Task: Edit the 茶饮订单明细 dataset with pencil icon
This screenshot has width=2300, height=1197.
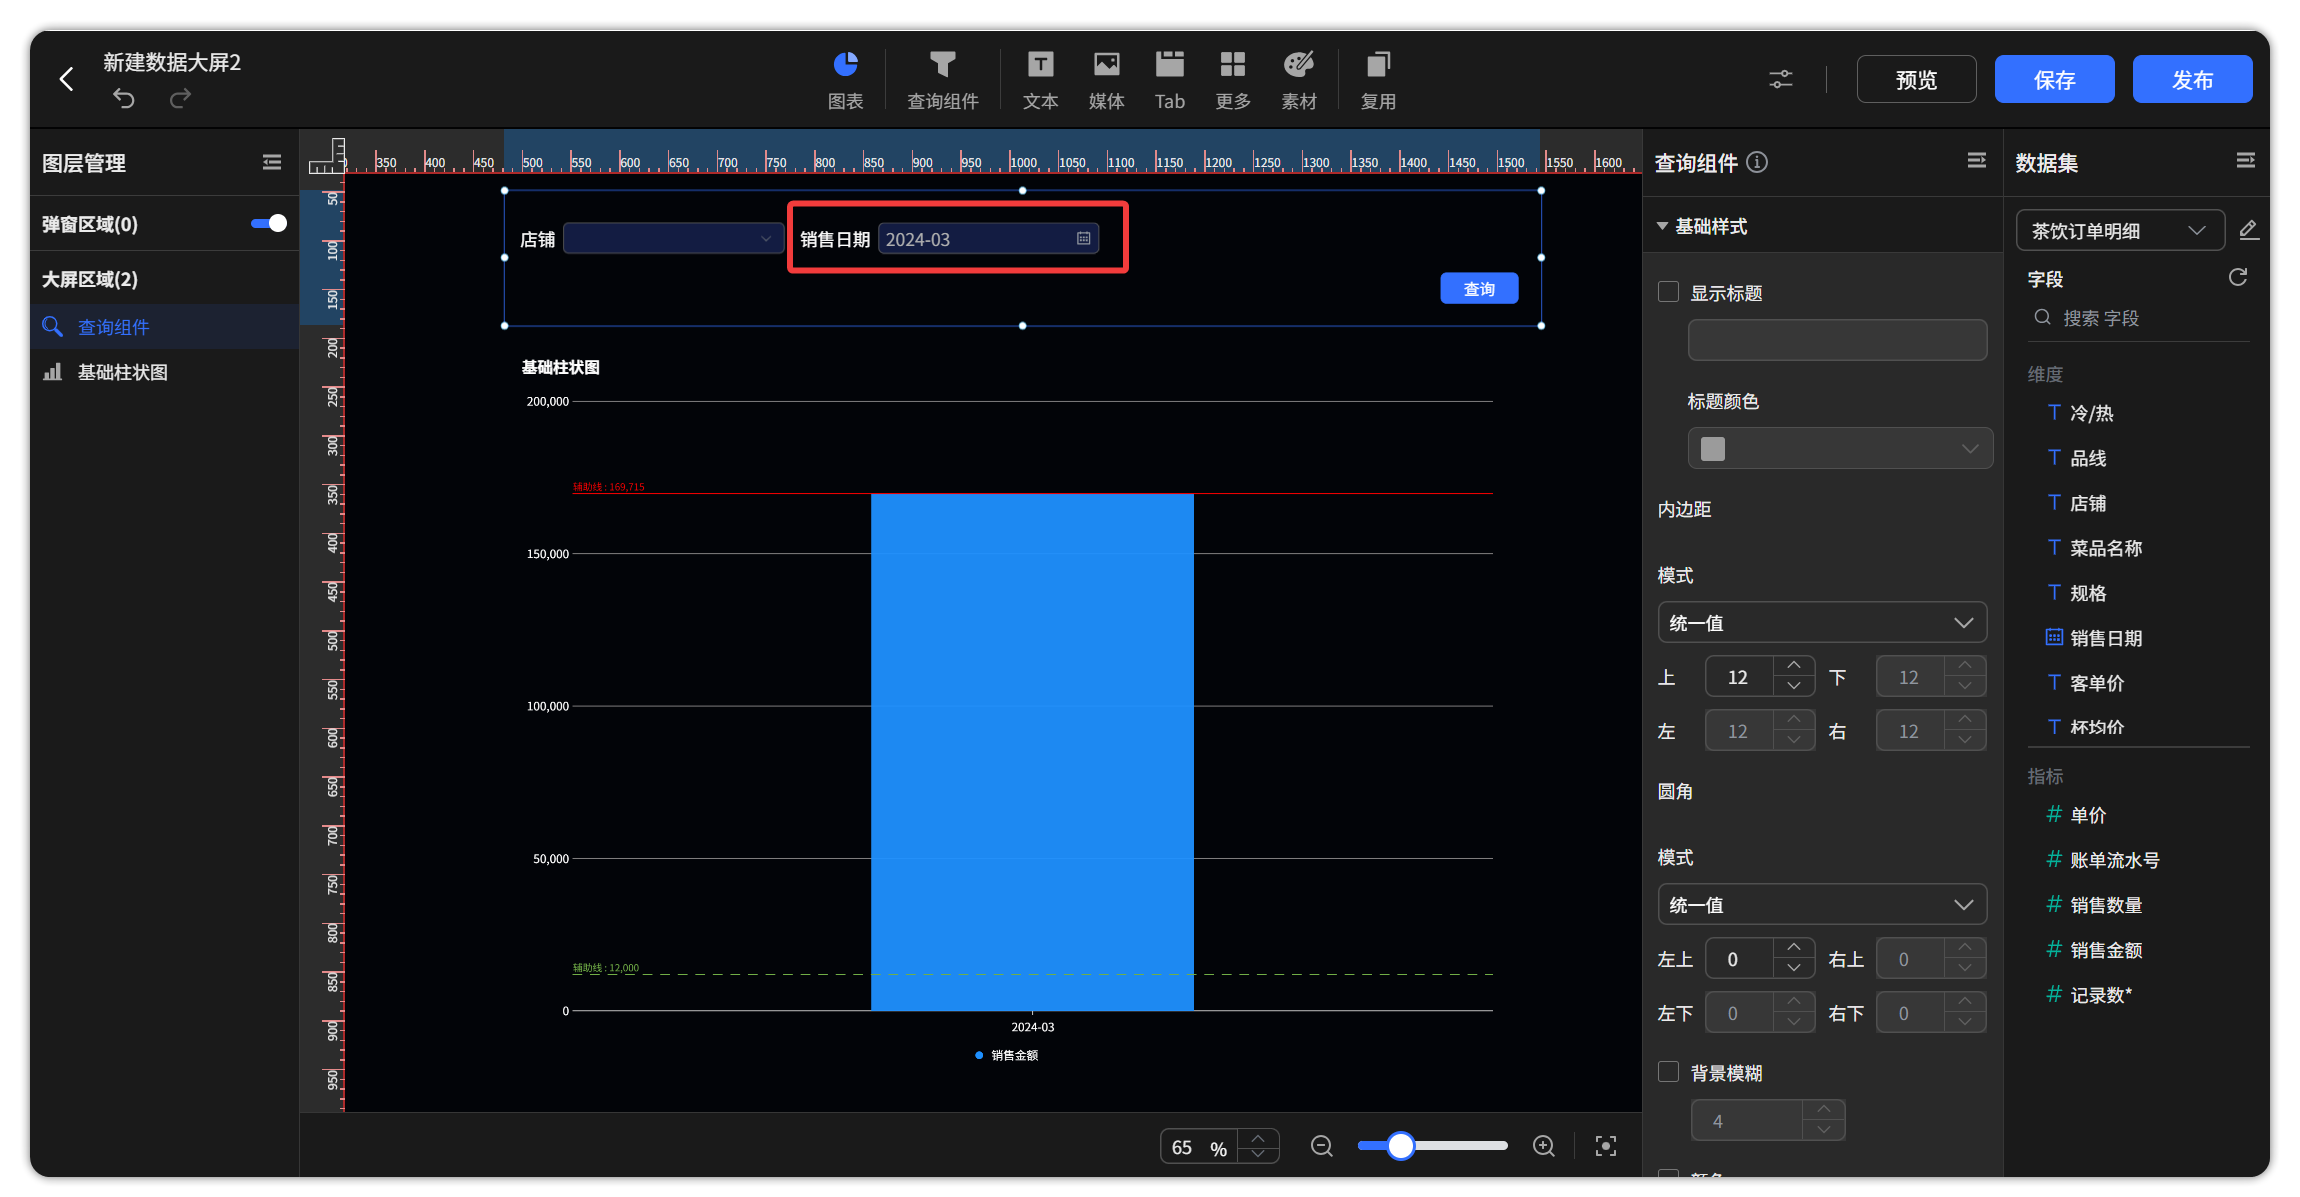Action: 2249,230
